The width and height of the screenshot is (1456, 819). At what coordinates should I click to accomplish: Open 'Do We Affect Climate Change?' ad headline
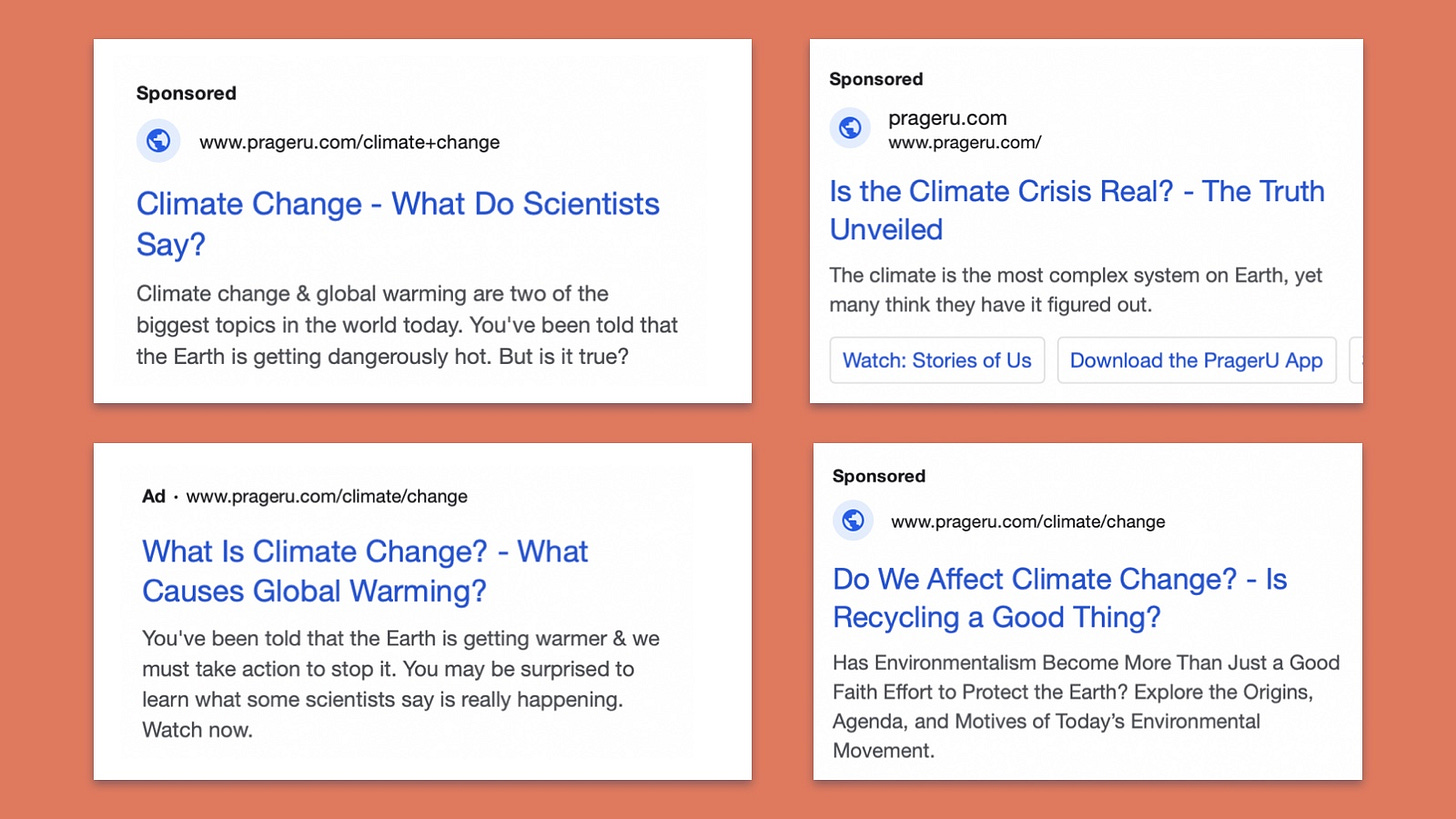pyautogui.click(x=1059, y=598)
